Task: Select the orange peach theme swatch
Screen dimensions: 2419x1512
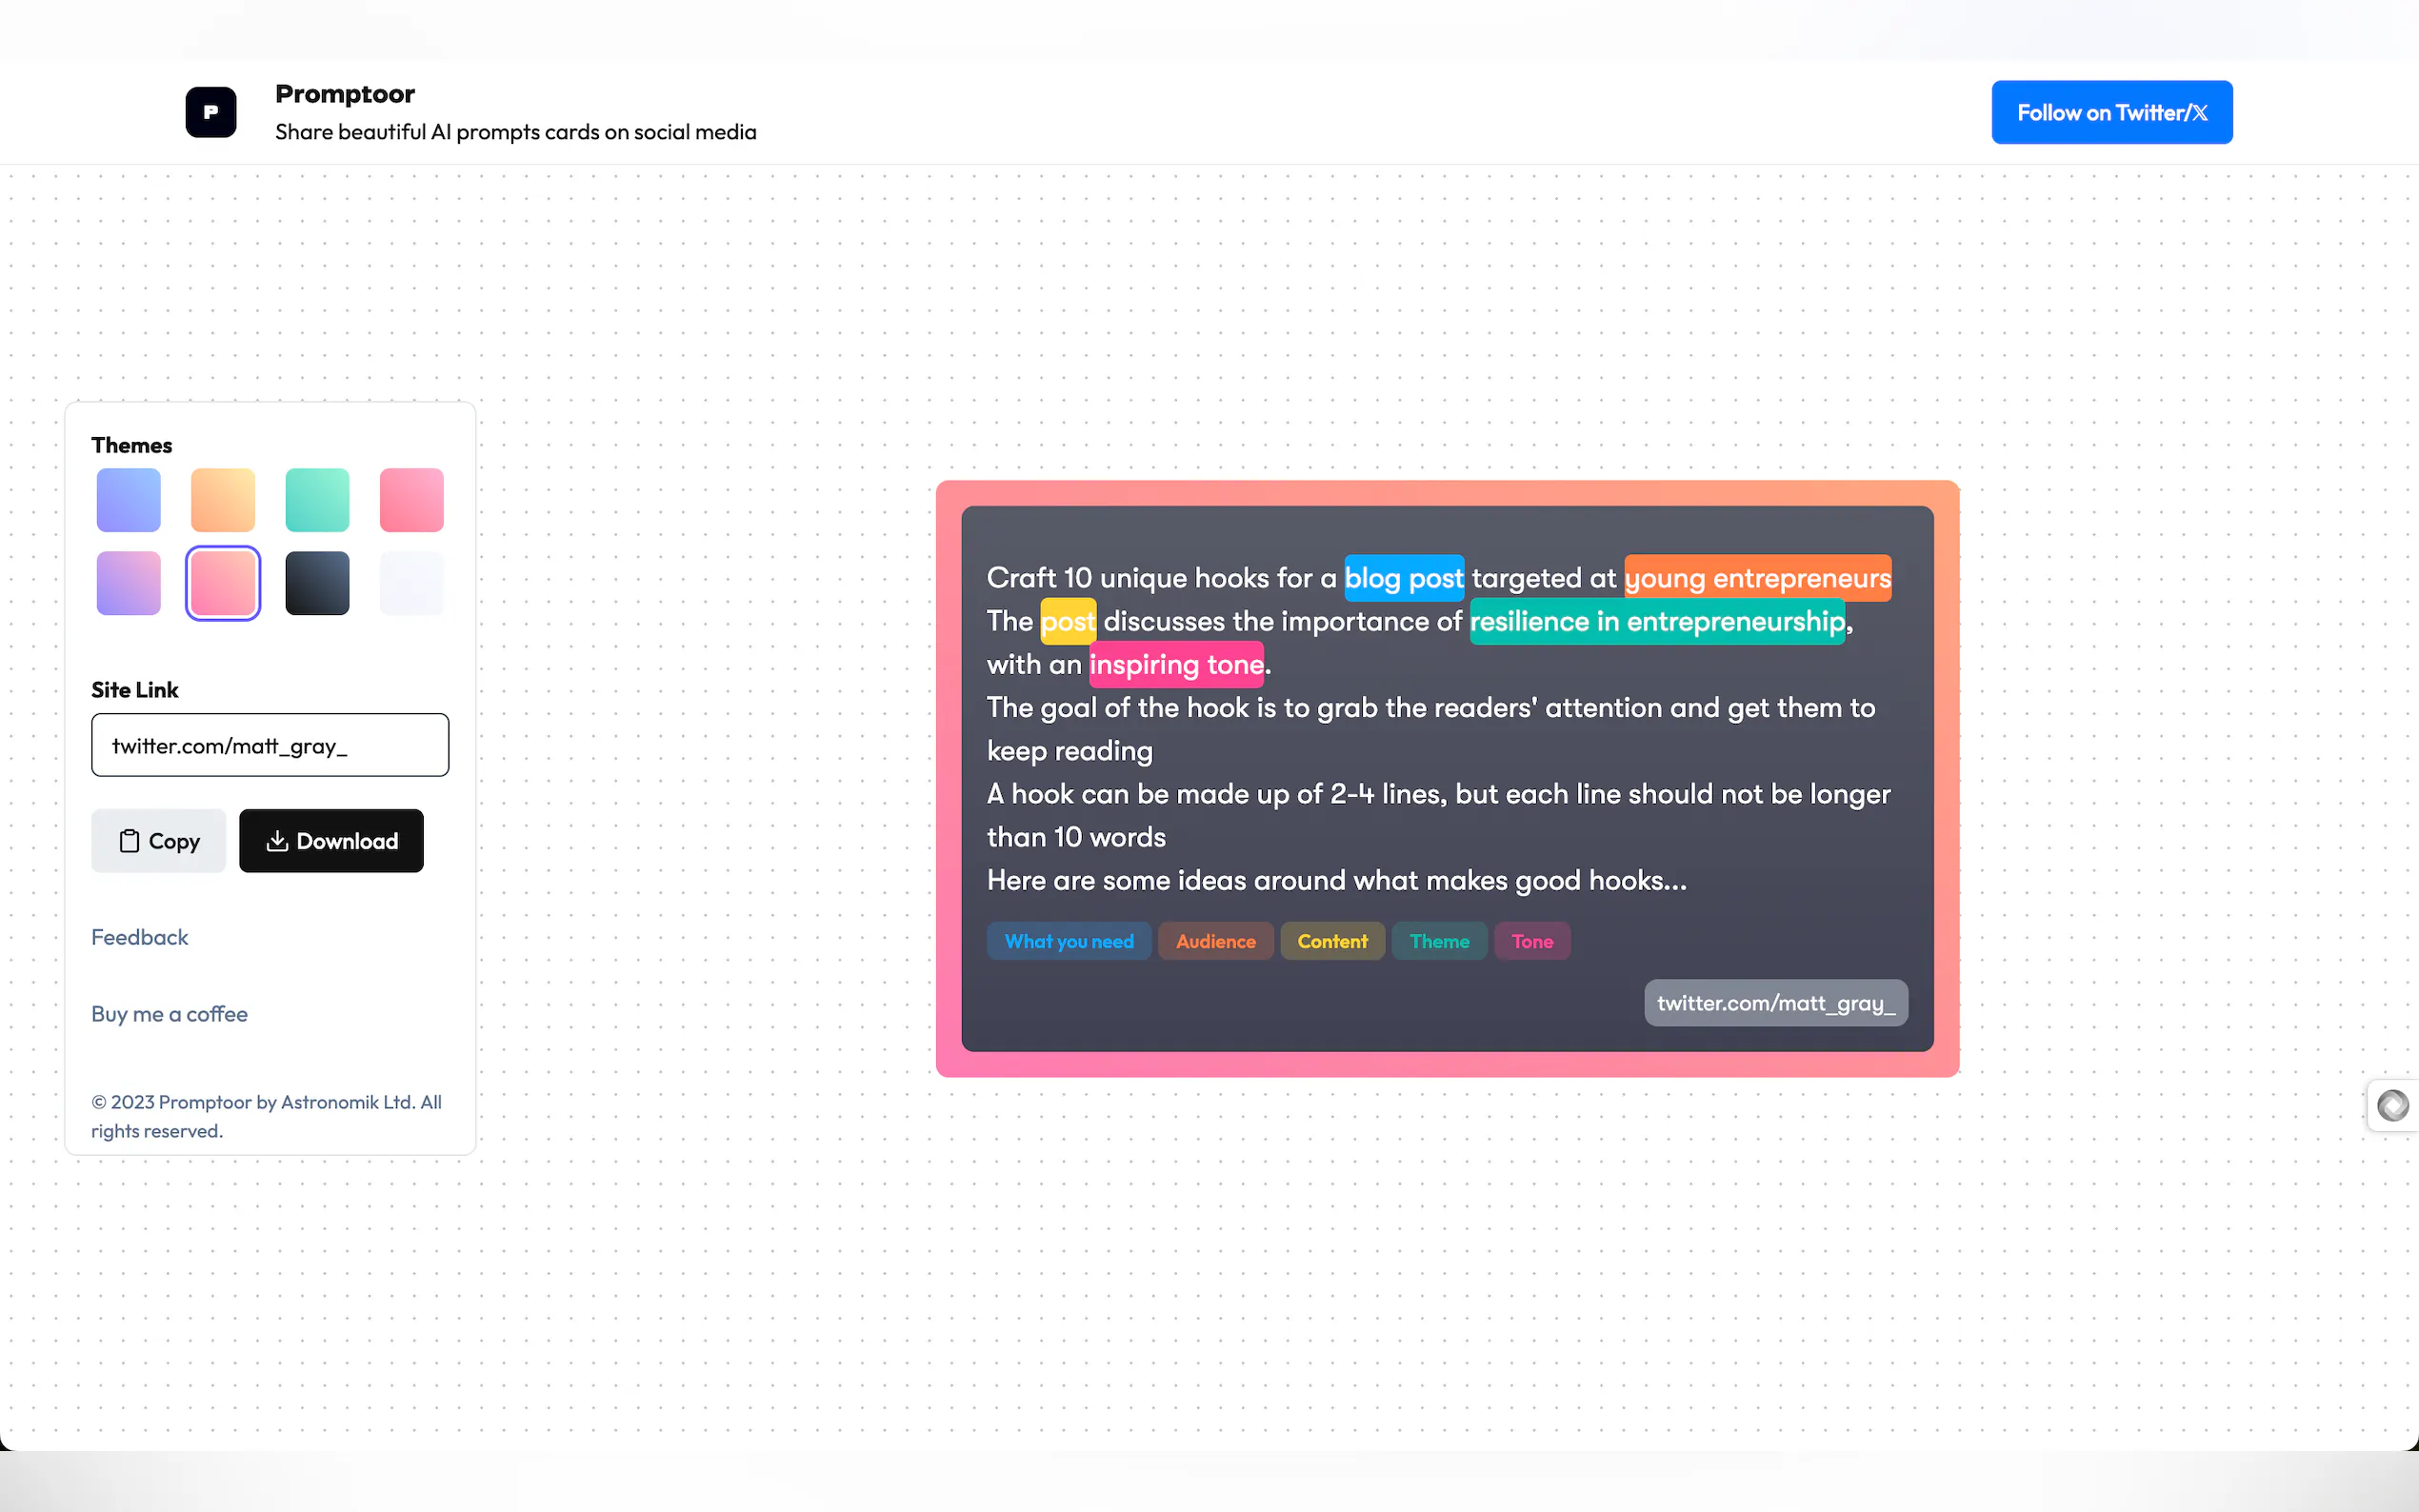Action: point(223,500)
